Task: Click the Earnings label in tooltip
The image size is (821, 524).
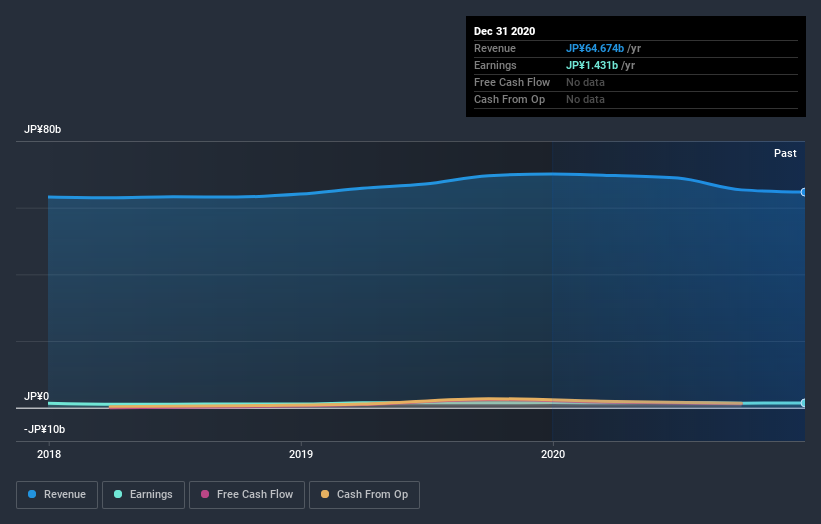Action: (495, 65)
